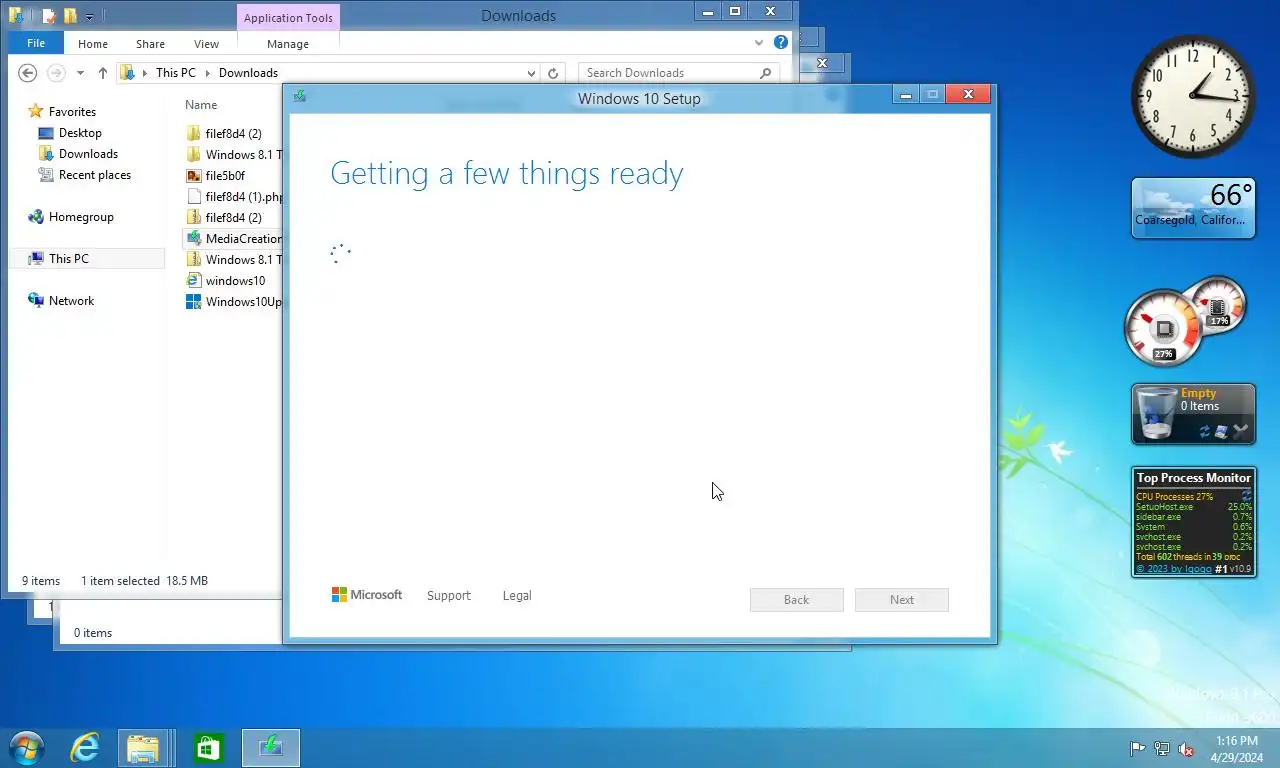This screenshot has width=1280, height=768.
Task: Click the X icon on Recycle Bin gadget
Action: click(1241, 431)
